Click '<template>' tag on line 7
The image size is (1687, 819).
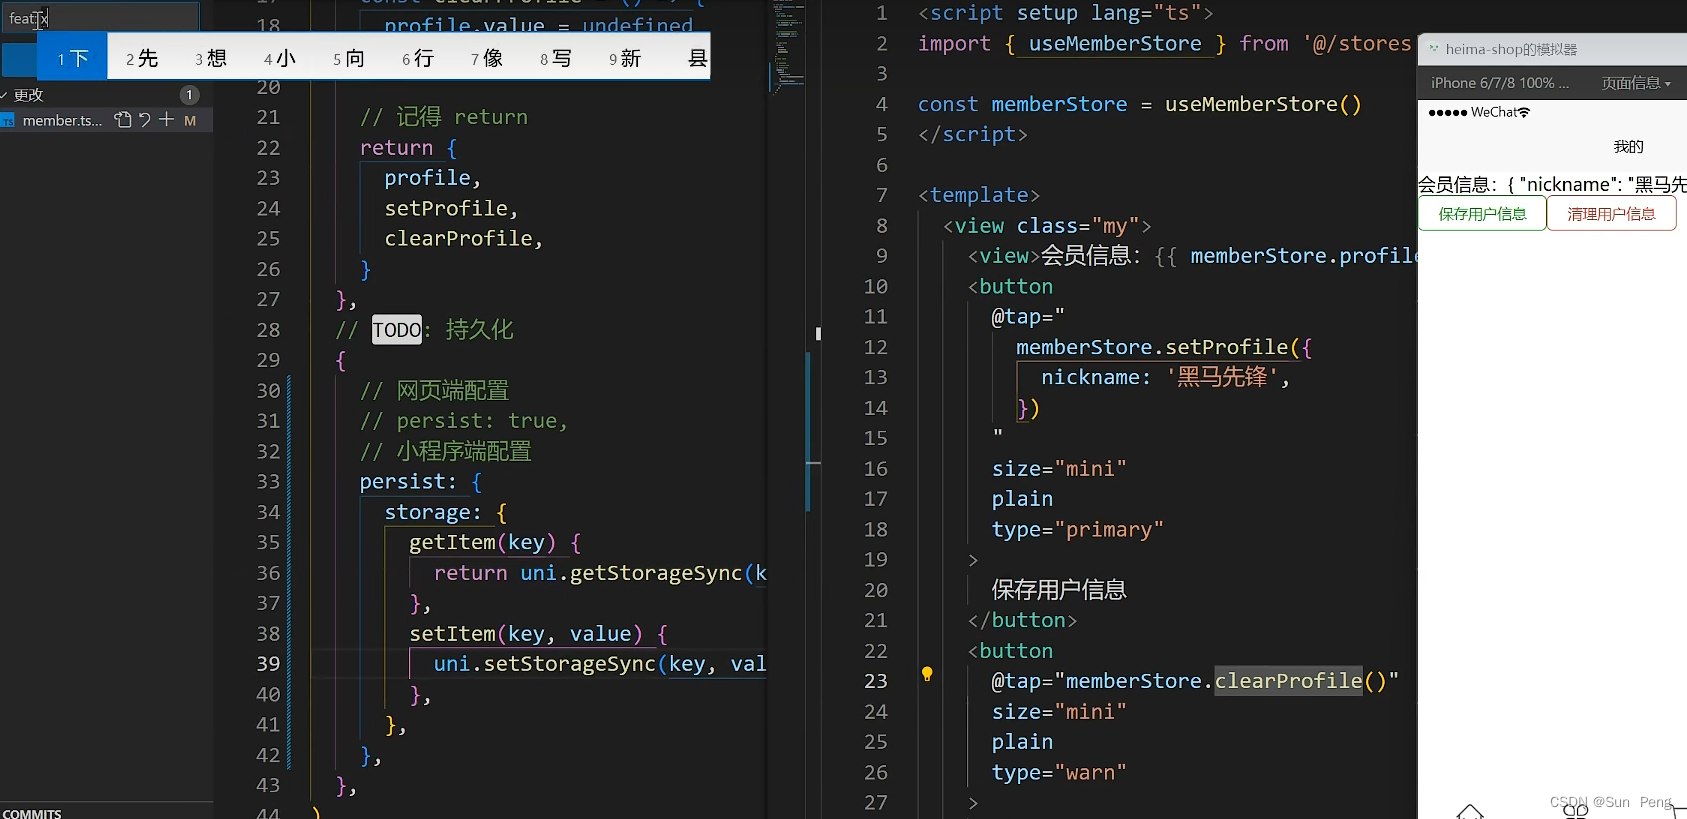979,195
